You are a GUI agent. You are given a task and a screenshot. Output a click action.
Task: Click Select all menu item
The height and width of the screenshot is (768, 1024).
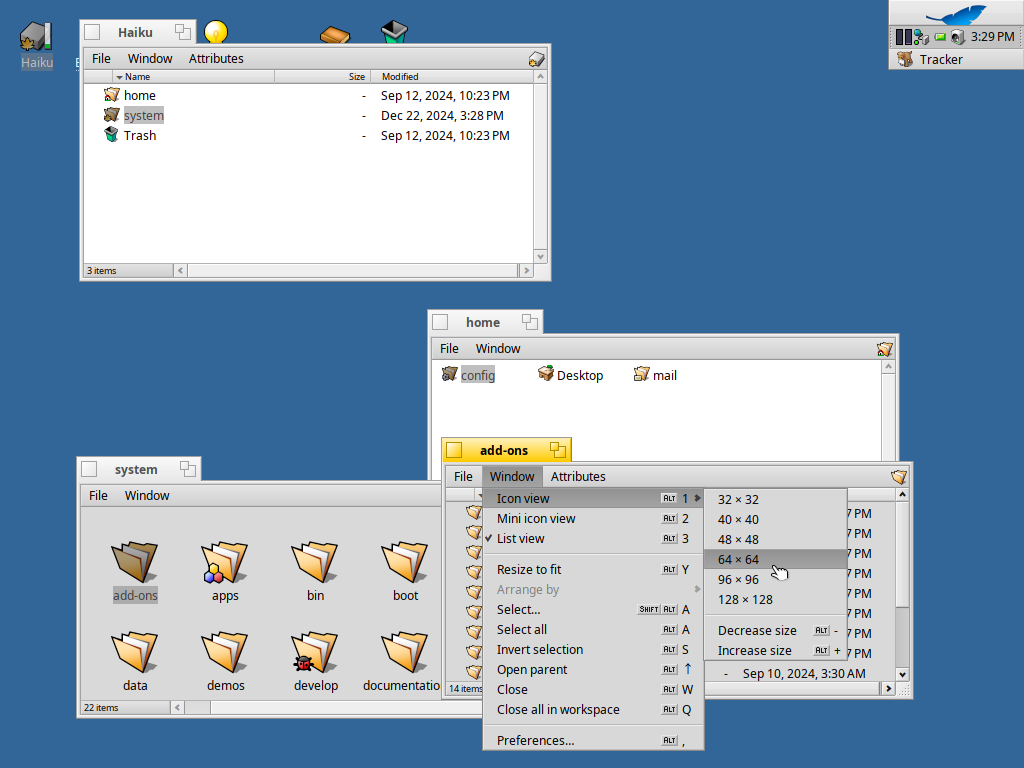point(593,630)
